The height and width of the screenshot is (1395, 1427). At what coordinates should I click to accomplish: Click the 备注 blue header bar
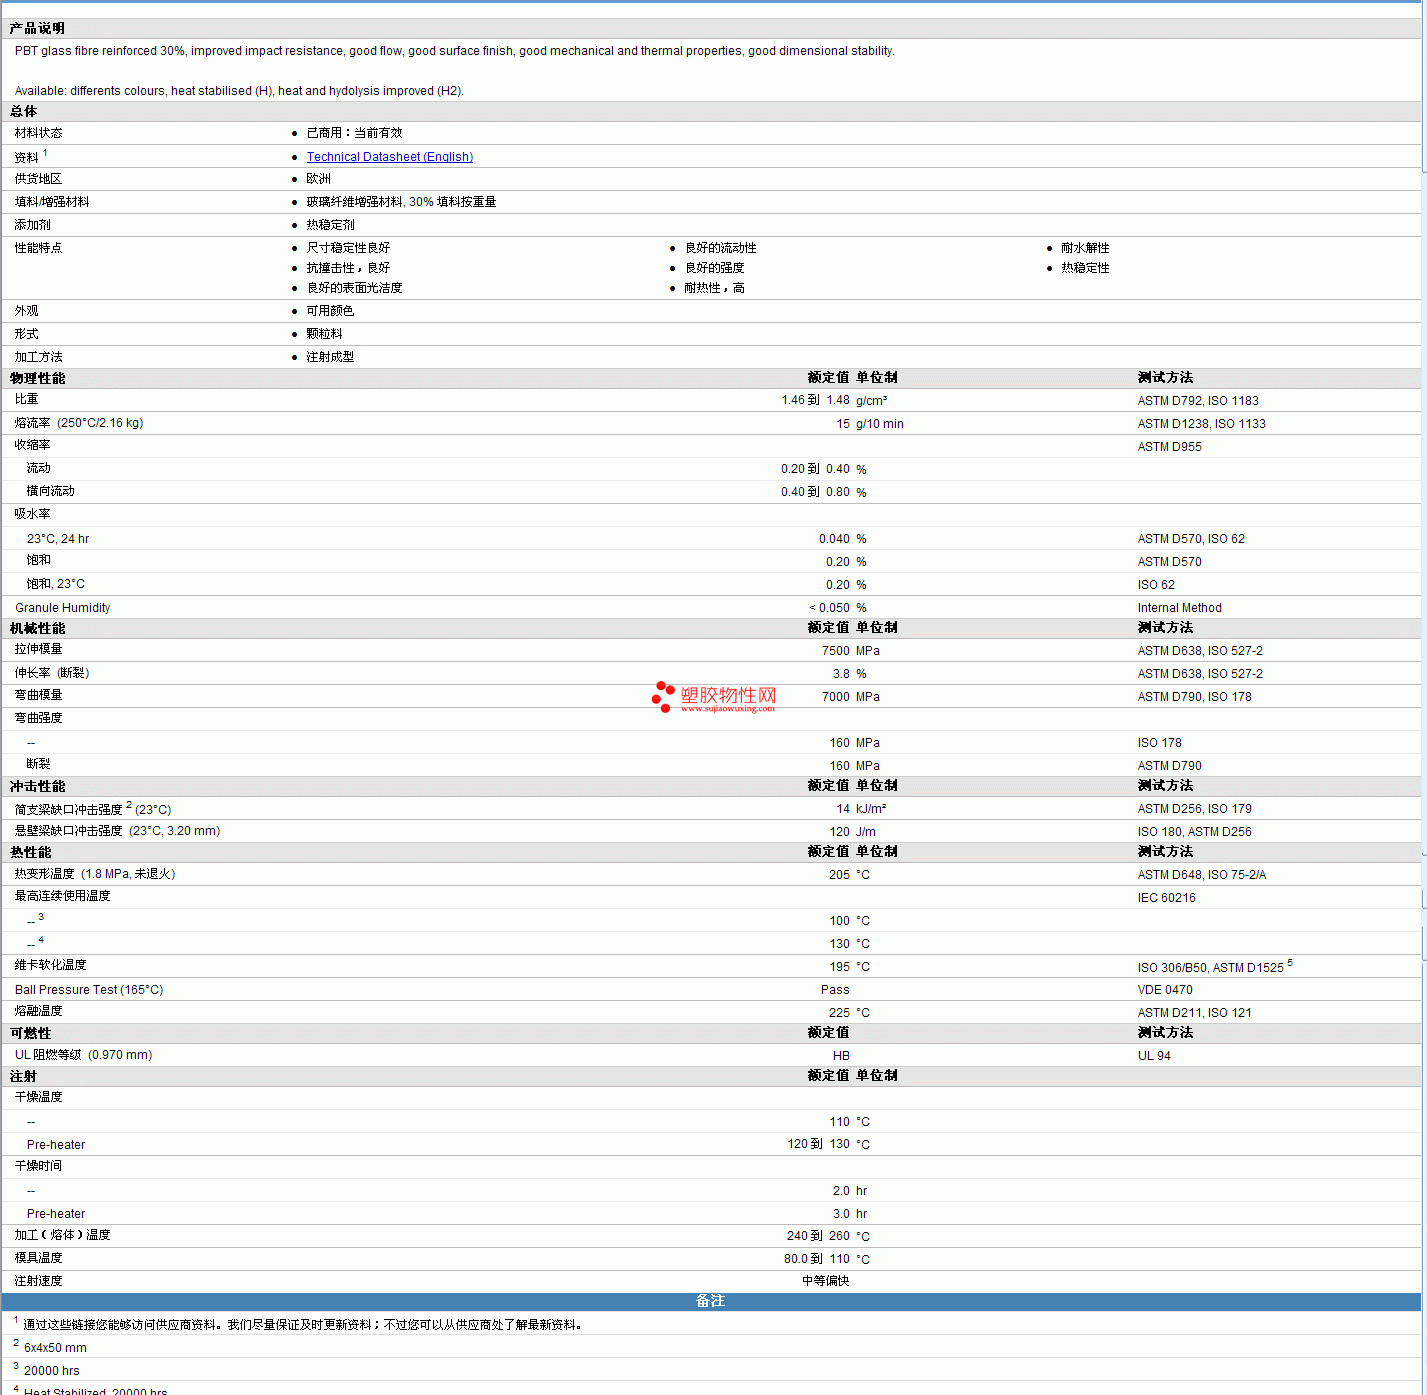[x=710, y=1301]
